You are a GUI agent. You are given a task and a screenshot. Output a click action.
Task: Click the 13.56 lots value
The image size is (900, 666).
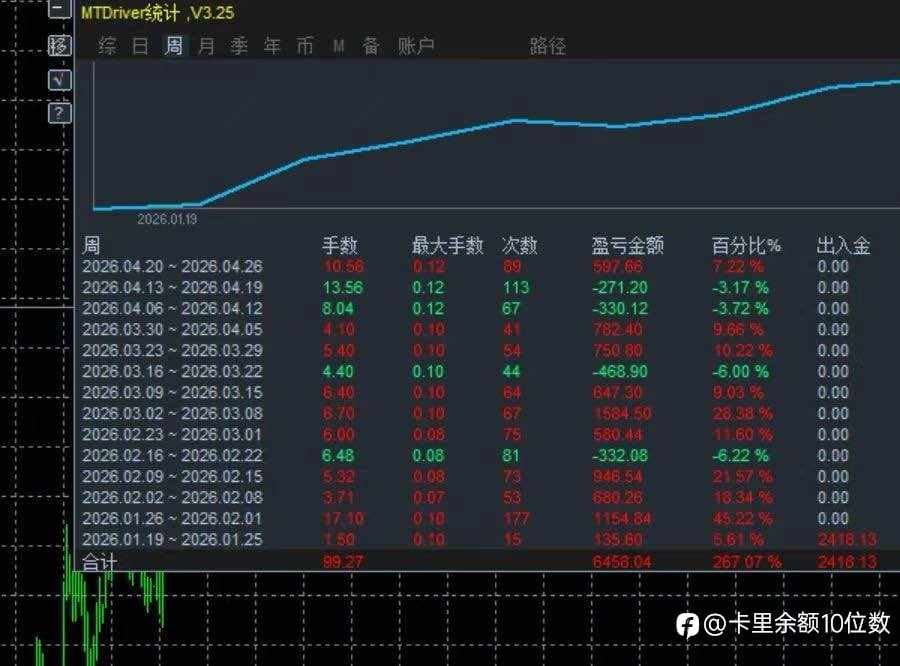tap(343, 287)
